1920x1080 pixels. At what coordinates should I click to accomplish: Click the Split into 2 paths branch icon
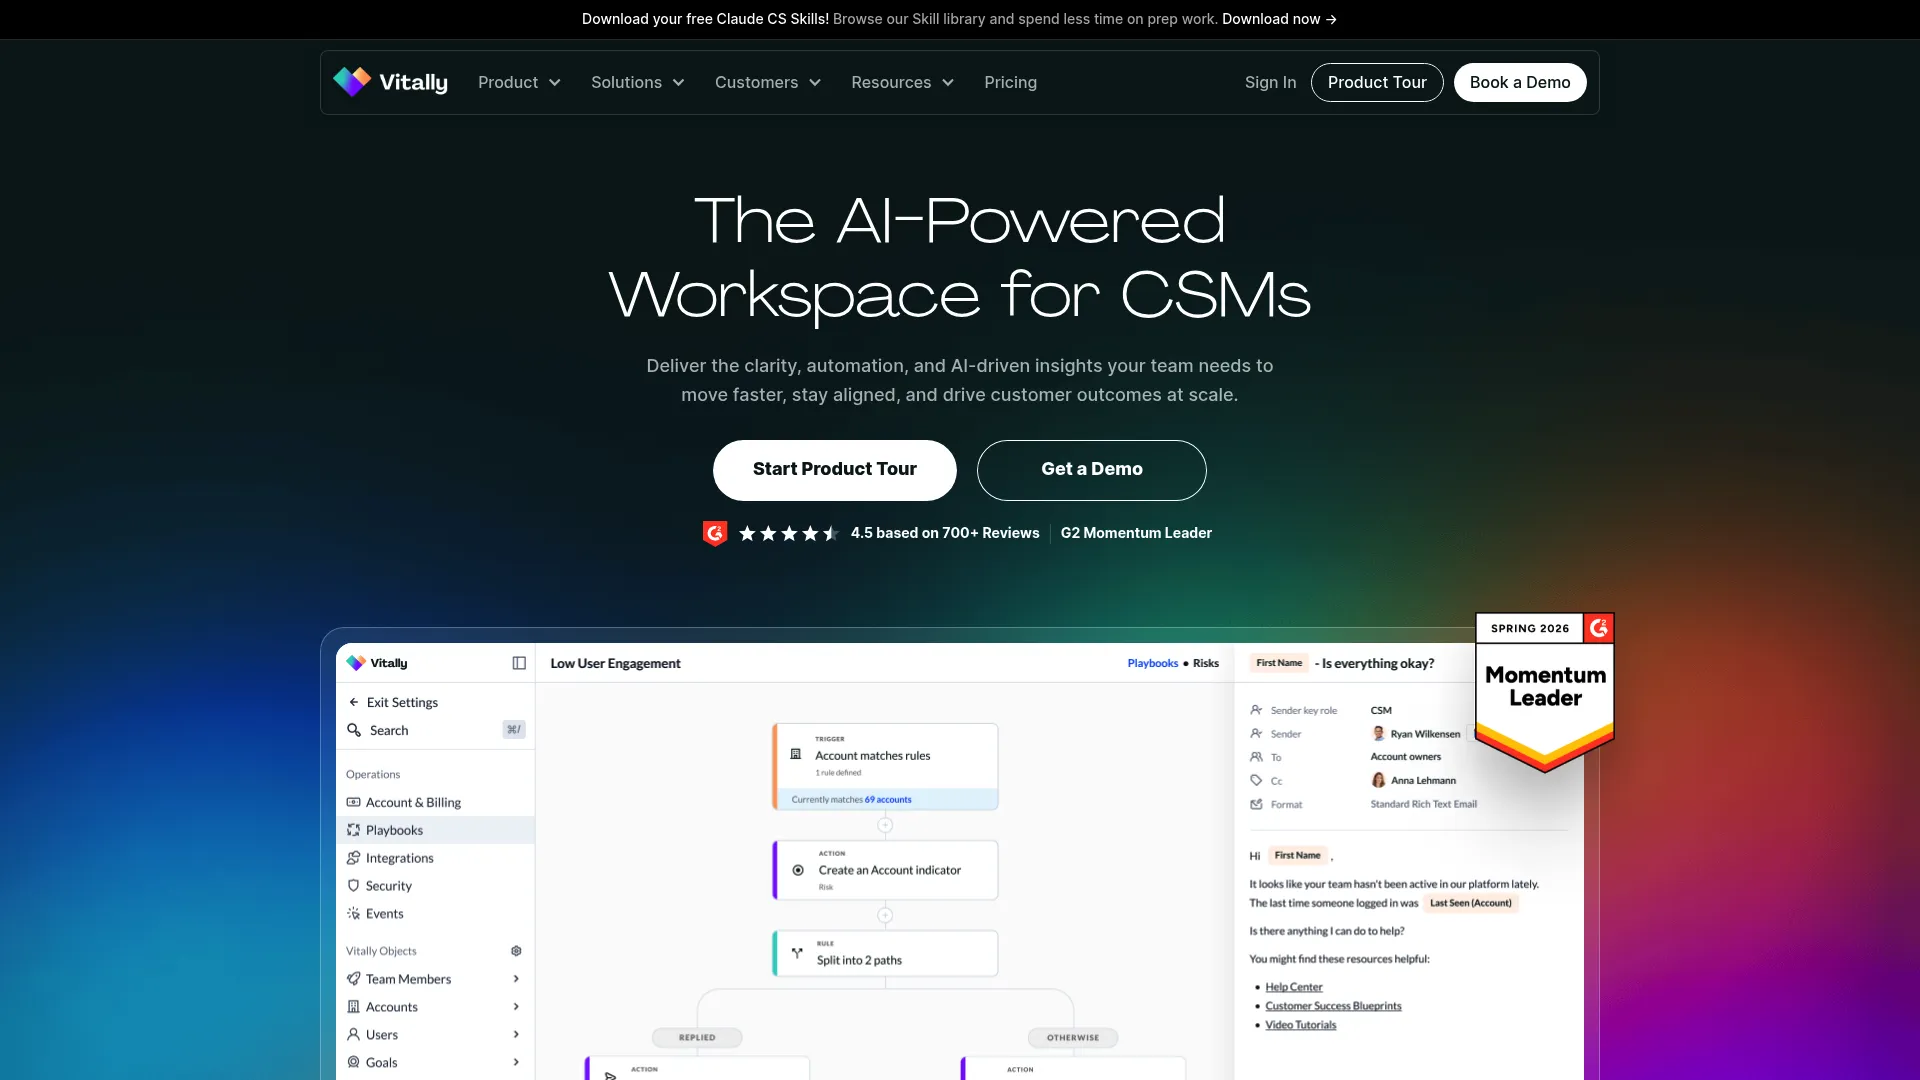click(x=797, y=953)
